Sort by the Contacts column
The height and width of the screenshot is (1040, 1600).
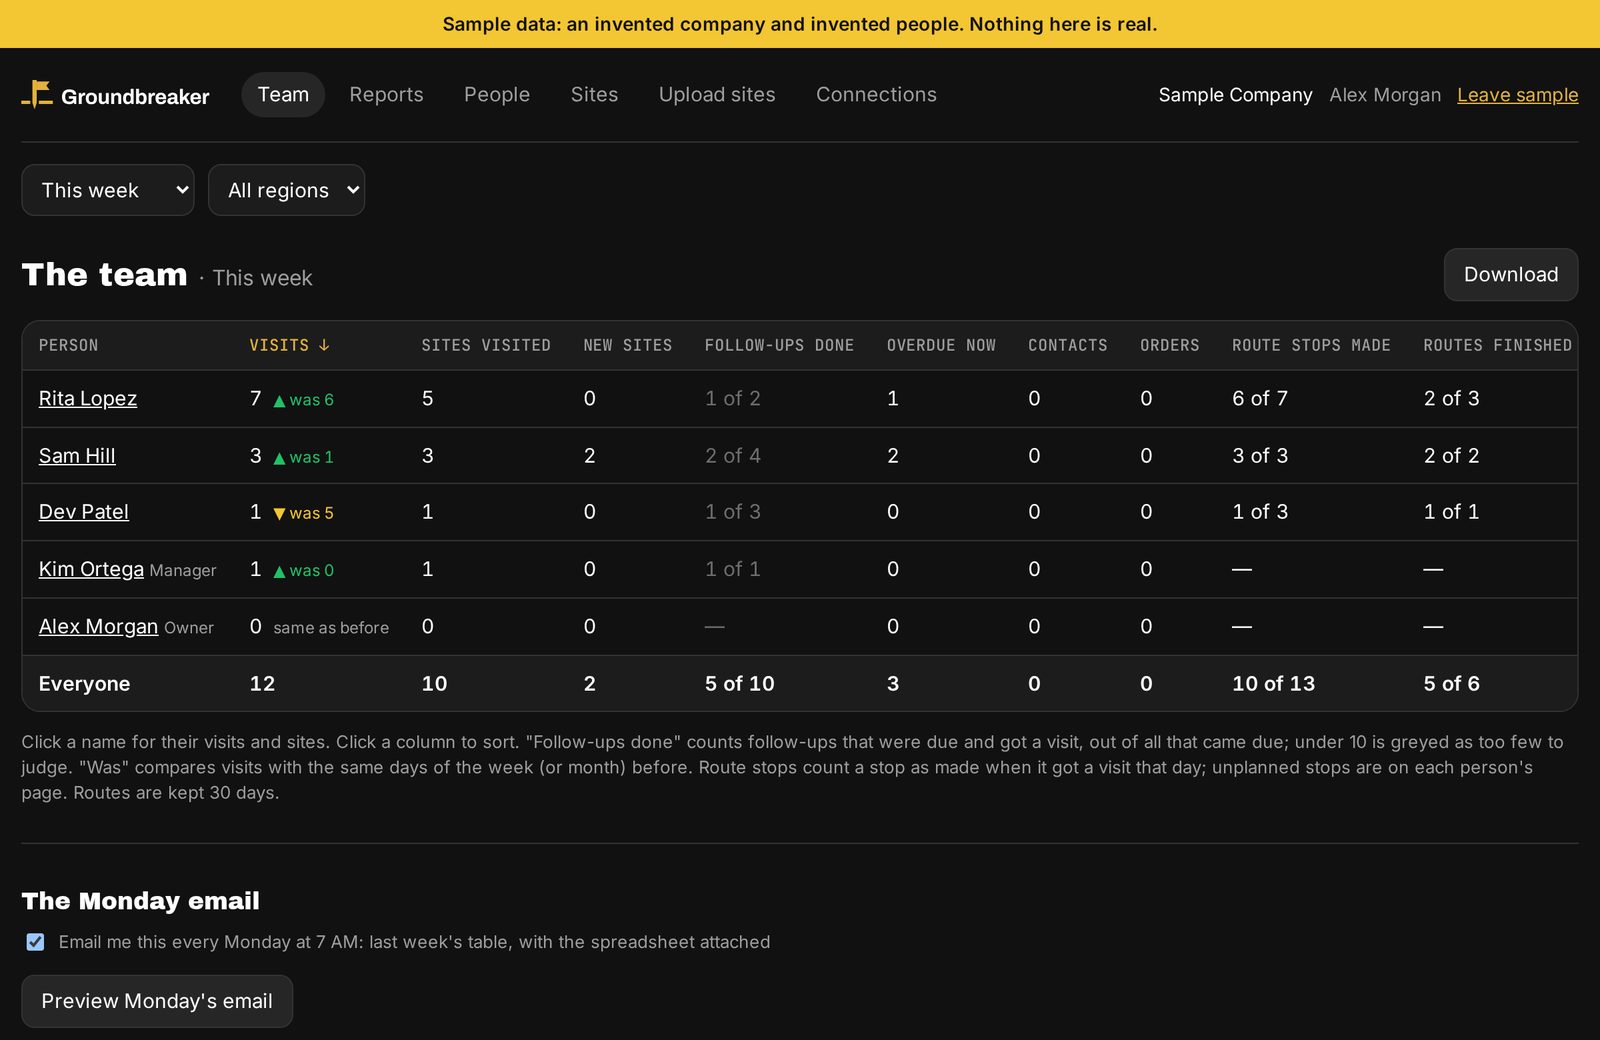pos(1068,345)
